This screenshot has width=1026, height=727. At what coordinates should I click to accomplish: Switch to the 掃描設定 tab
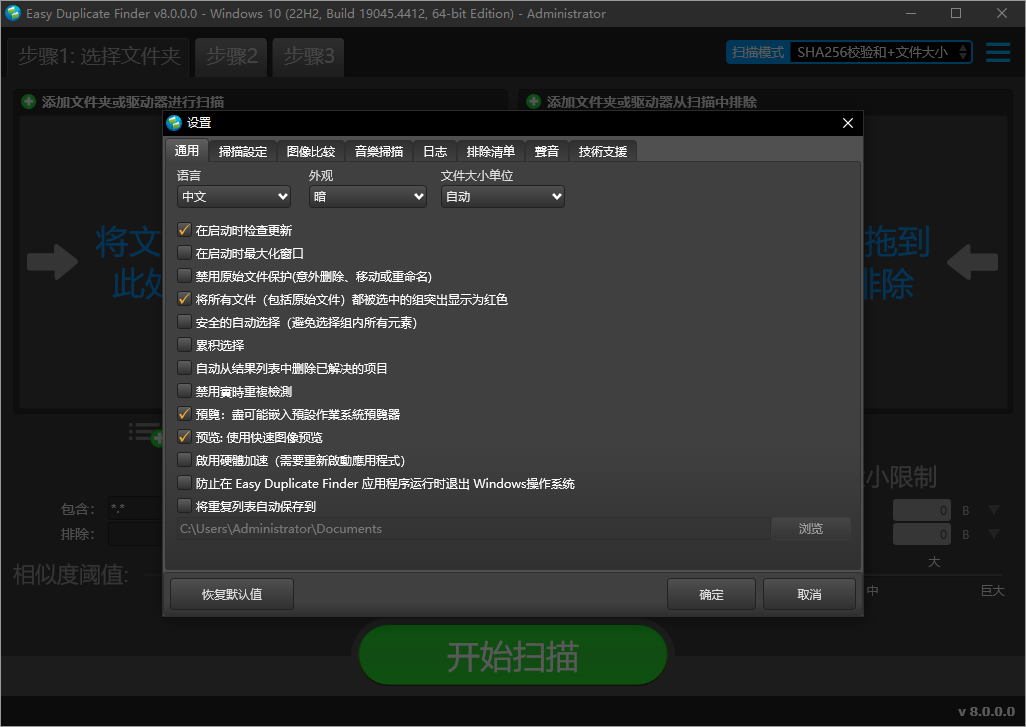tap(243, 151)
